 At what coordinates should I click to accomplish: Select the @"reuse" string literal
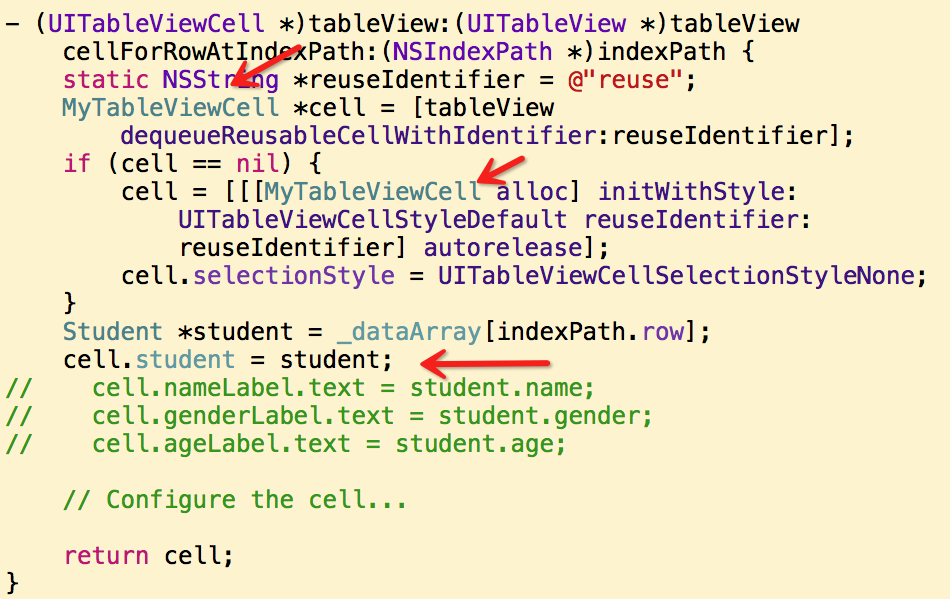click(x=625, y=80)
